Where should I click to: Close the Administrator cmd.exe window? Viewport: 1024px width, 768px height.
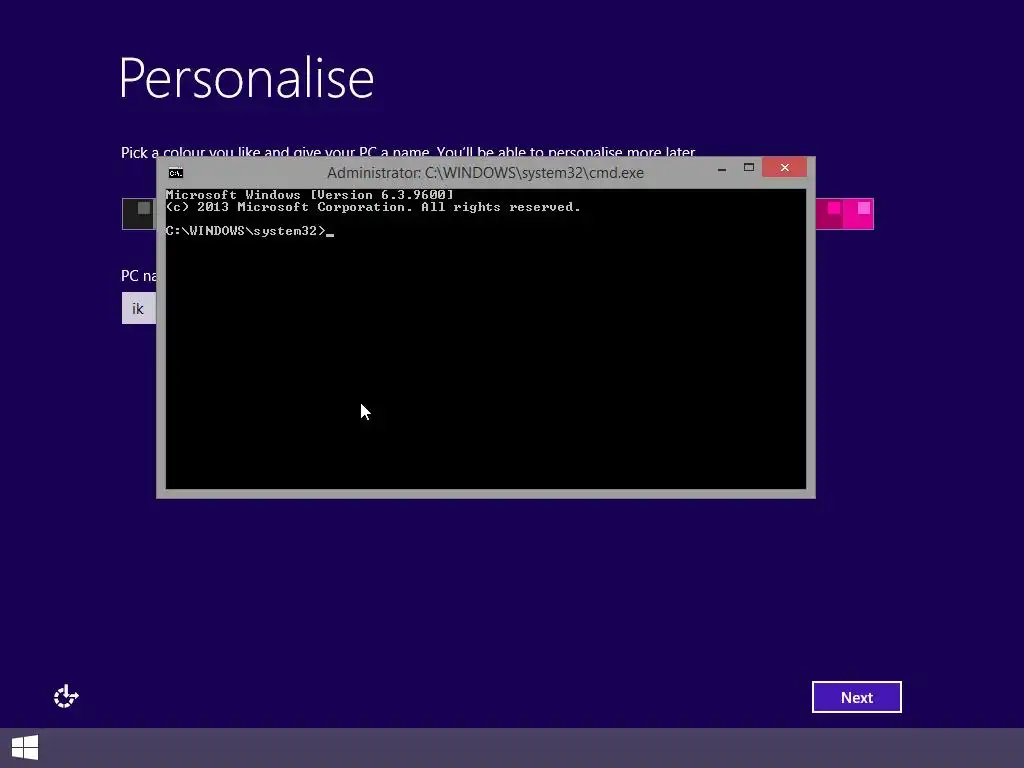[x=784, y=168]
